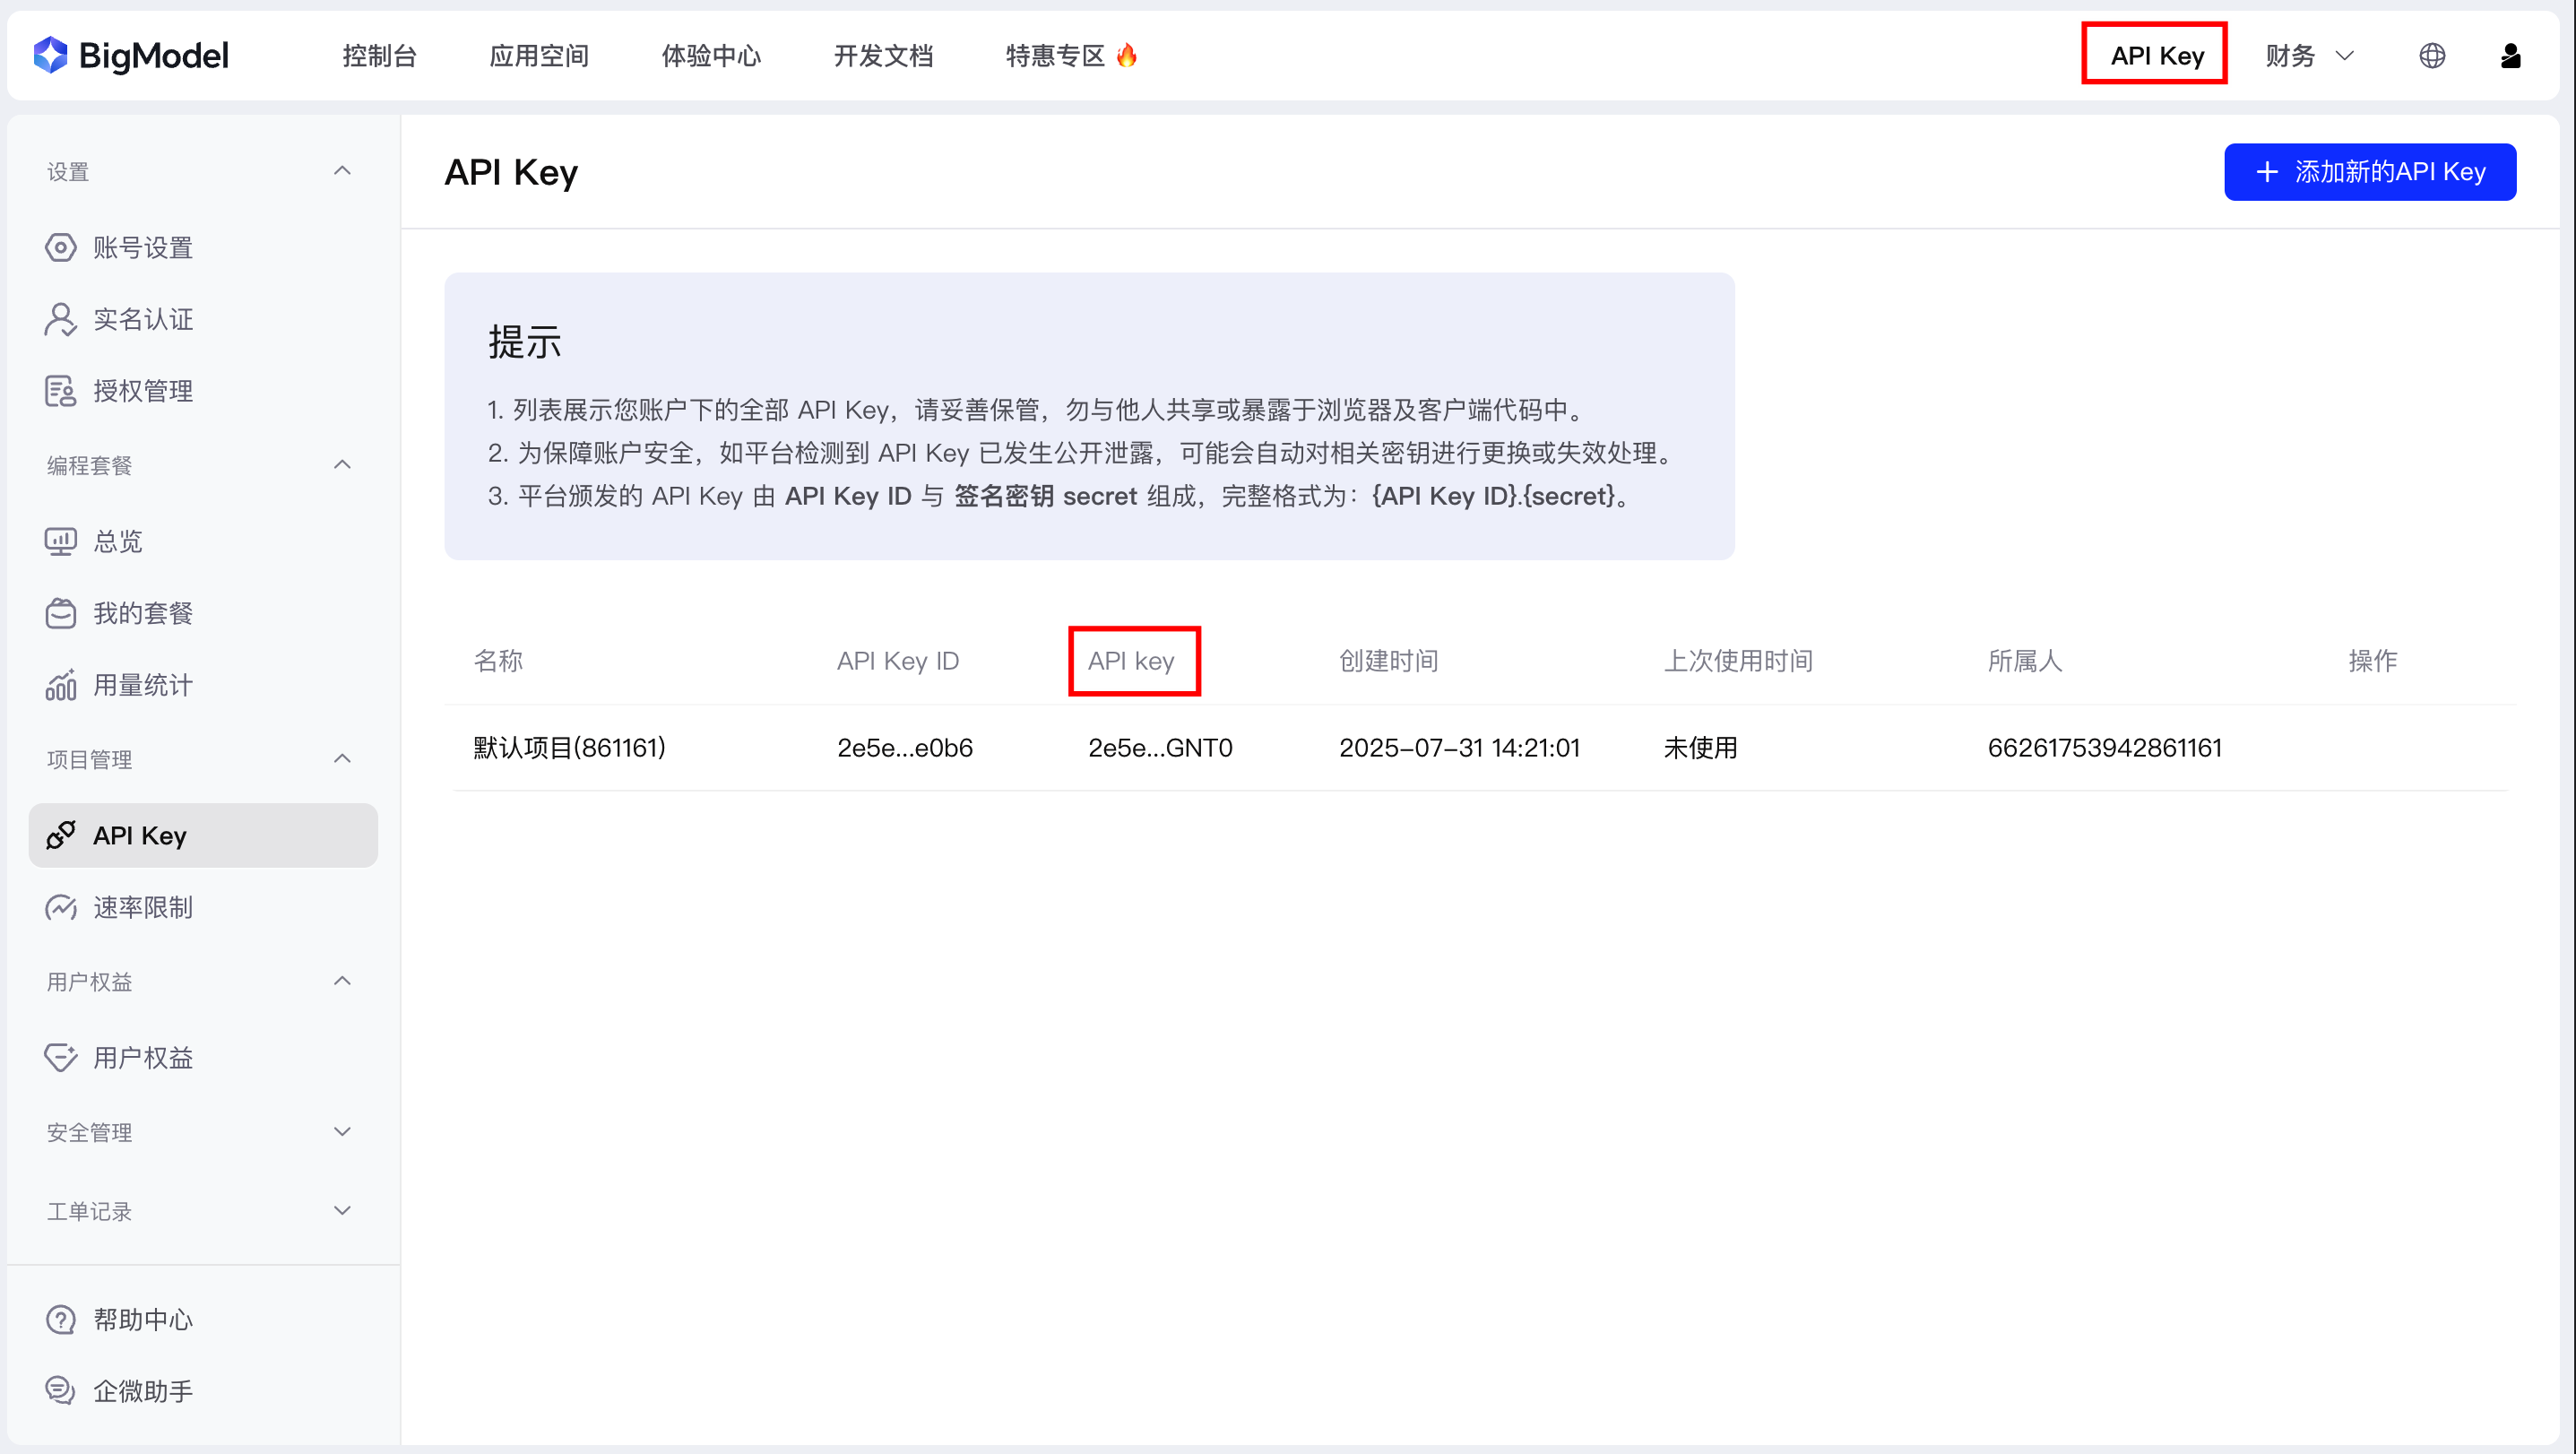Viewport: 2576px width, 1454px height.
Task: Contact 企微助手 assistant
Action: [143, 1390]
